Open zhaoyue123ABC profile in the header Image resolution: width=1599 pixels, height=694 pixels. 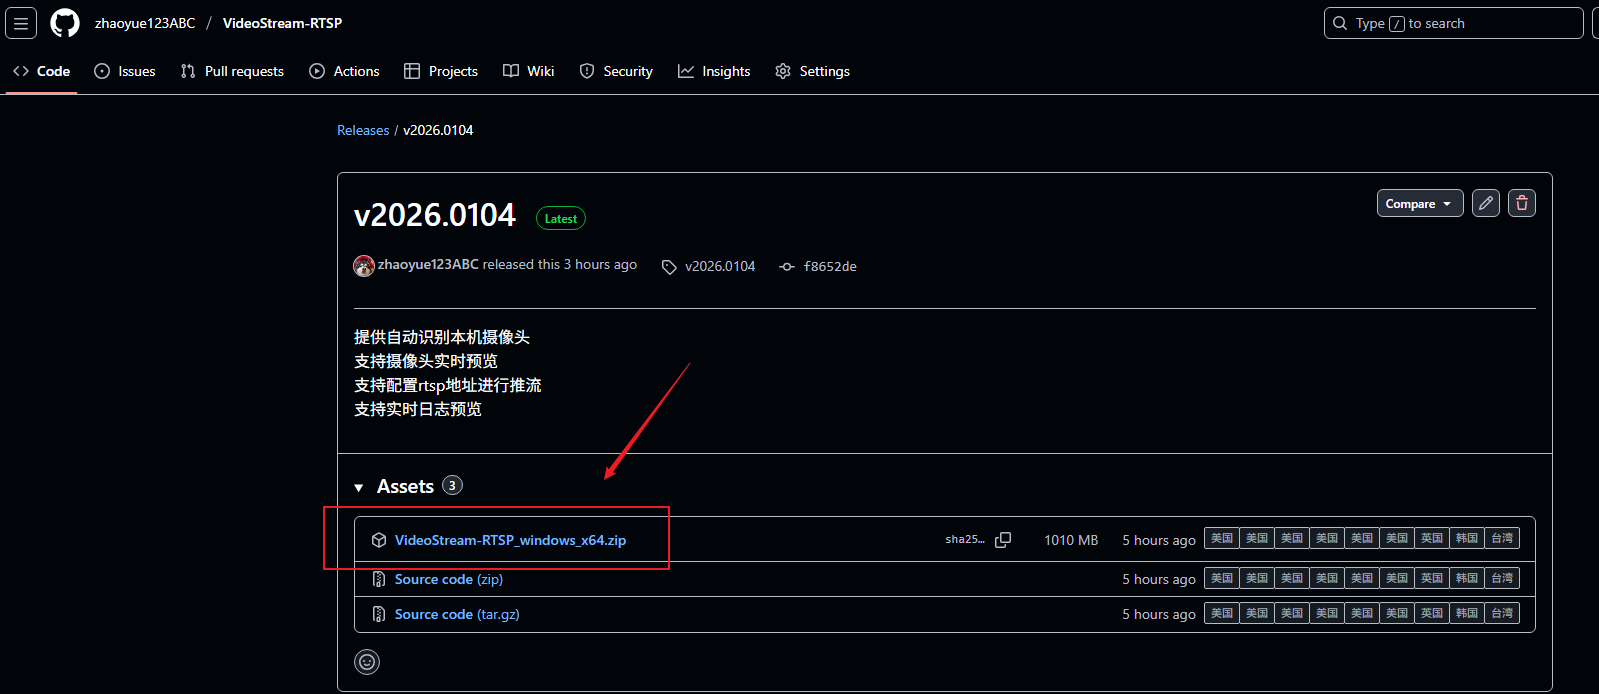click(145, 23)
